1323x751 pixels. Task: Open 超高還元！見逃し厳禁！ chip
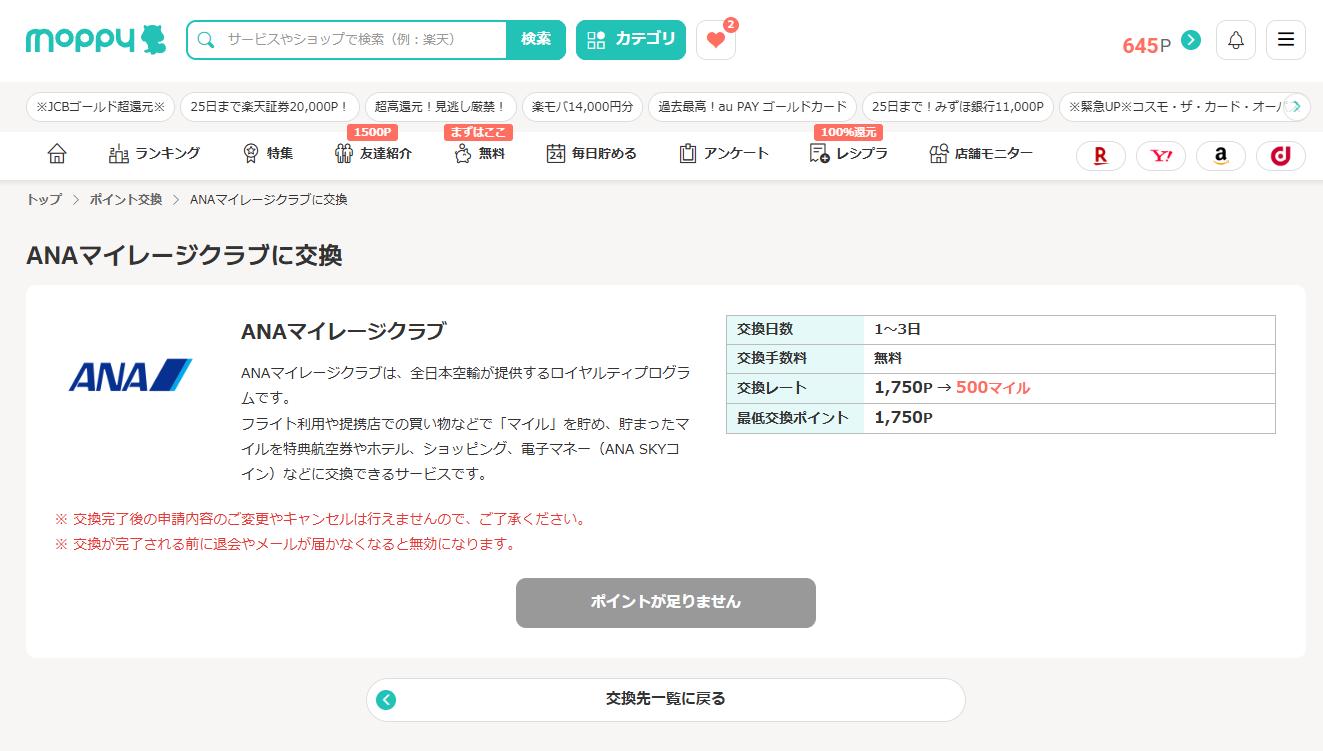(x=441, y=107)
